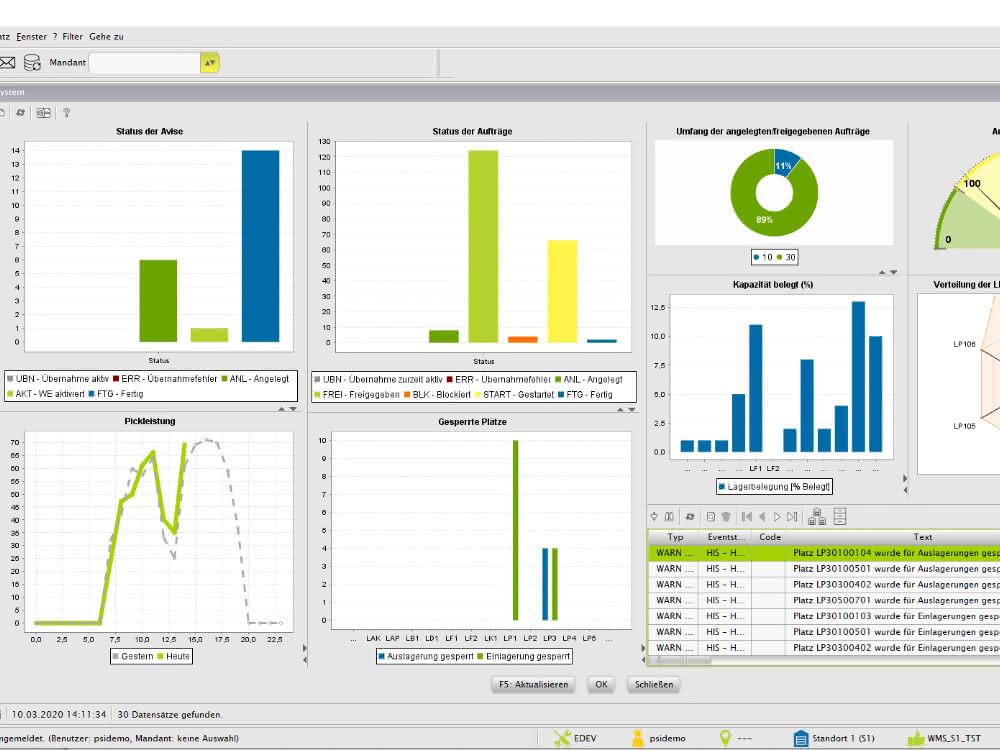This screenshot has height=750, width=1000.
Task: Open the Filter menu
Action: [72, 36]
